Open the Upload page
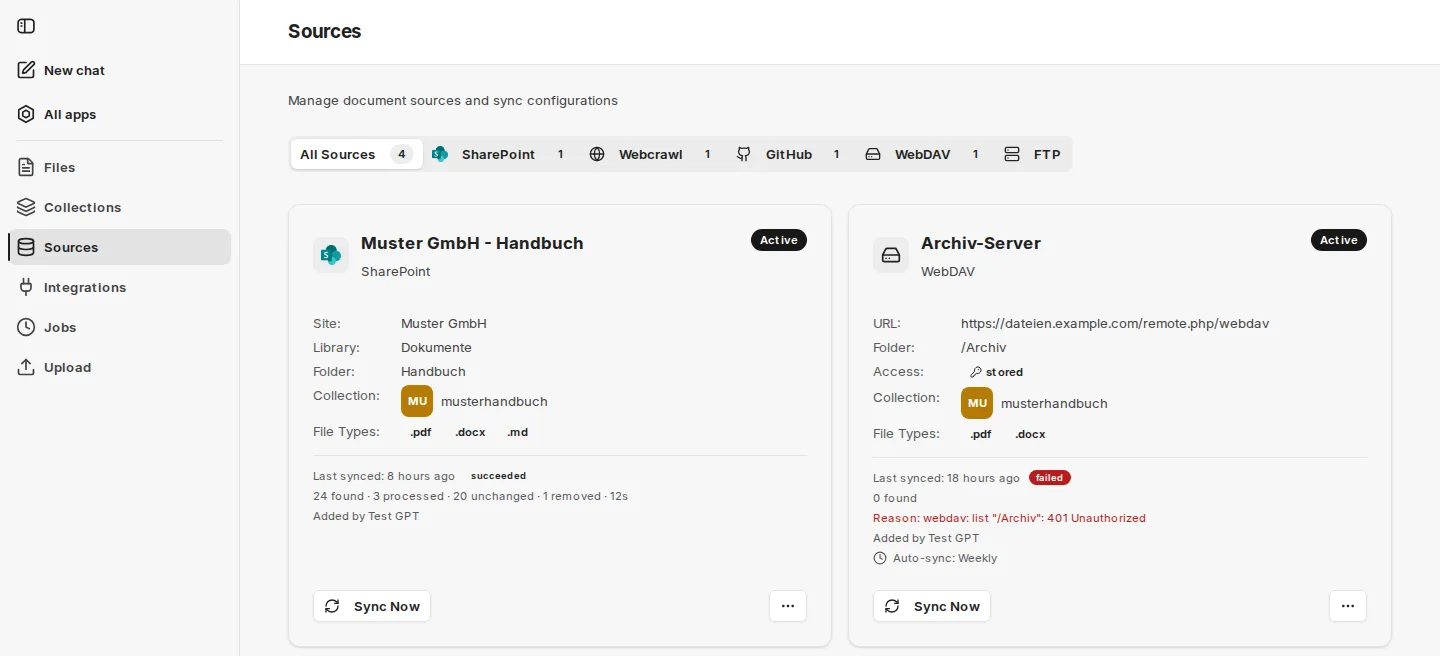 point(119,367)
